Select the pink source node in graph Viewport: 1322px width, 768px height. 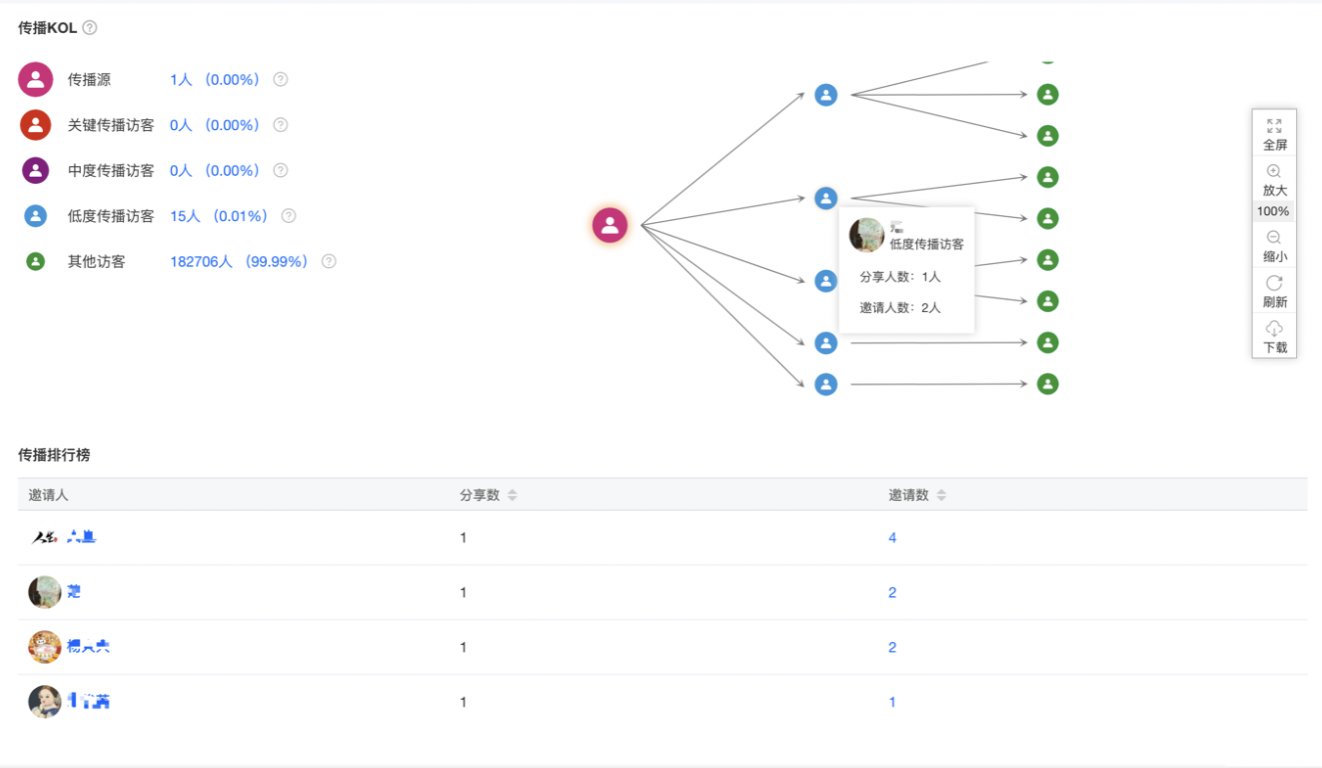click(x=610, y=225)
